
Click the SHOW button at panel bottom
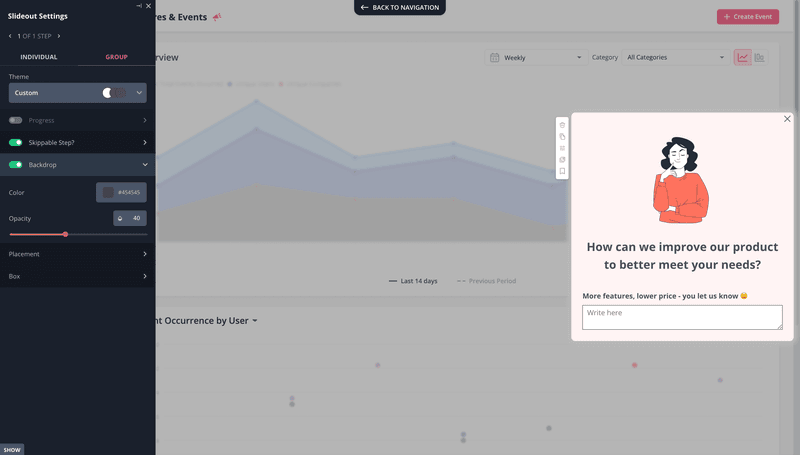[12, 449]
